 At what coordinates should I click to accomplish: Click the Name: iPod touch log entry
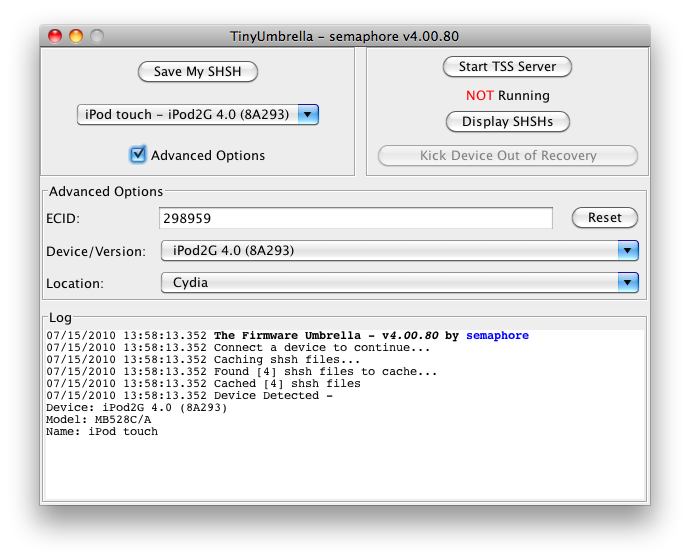tap(102, 432)
